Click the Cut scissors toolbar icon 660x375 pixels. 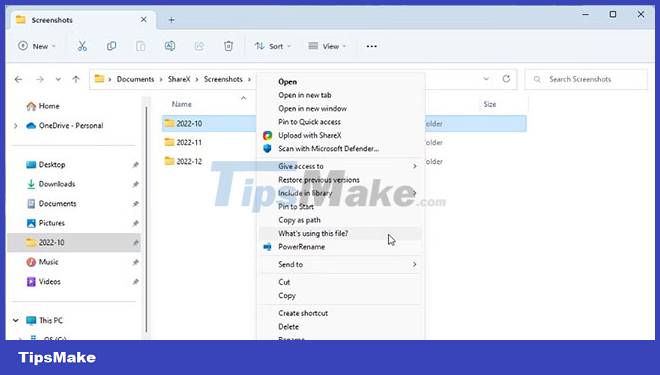[82, 46]
